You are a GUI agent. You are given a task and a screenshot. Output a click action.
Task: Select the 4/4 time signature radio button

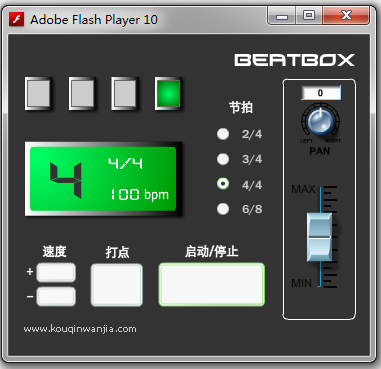coord(223,184)
